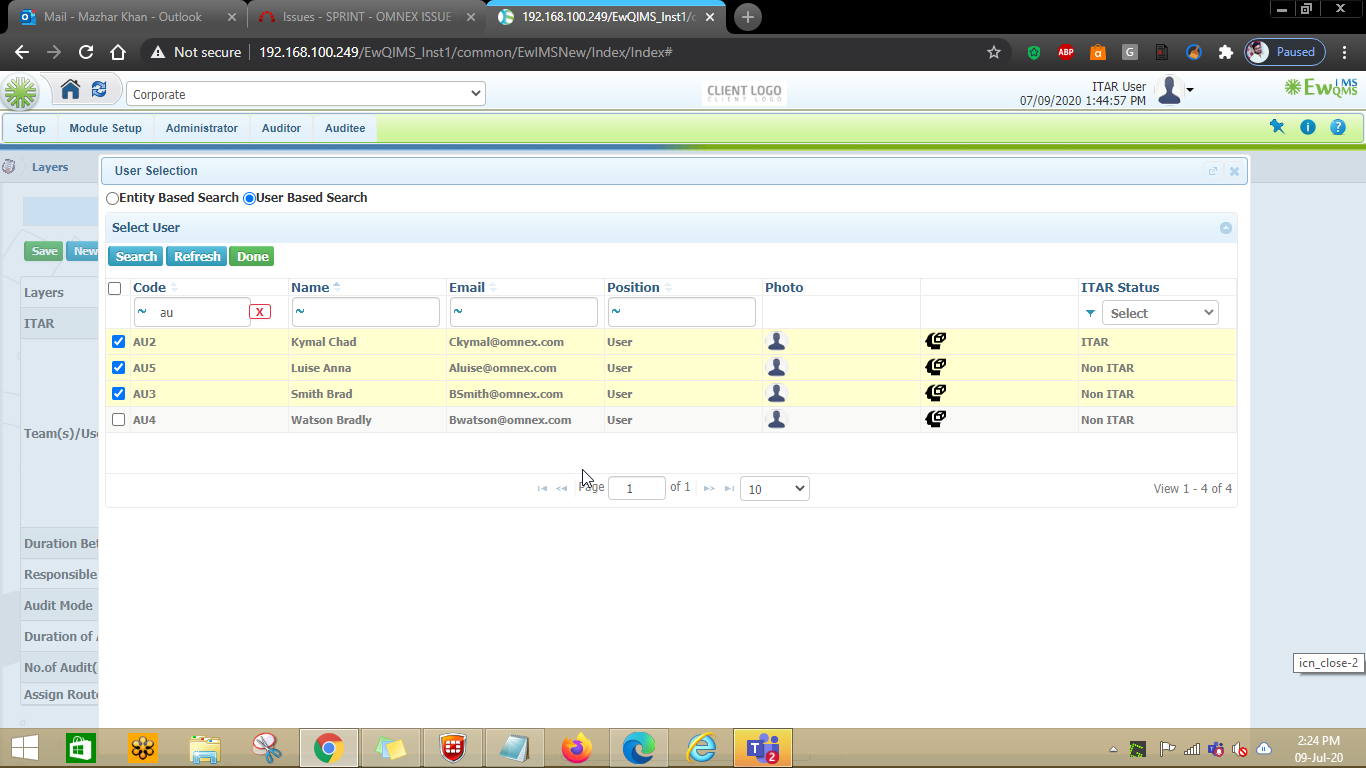Clear the Code filter with the red X
Screen dimensions: 1366x768
pos(260,312)
